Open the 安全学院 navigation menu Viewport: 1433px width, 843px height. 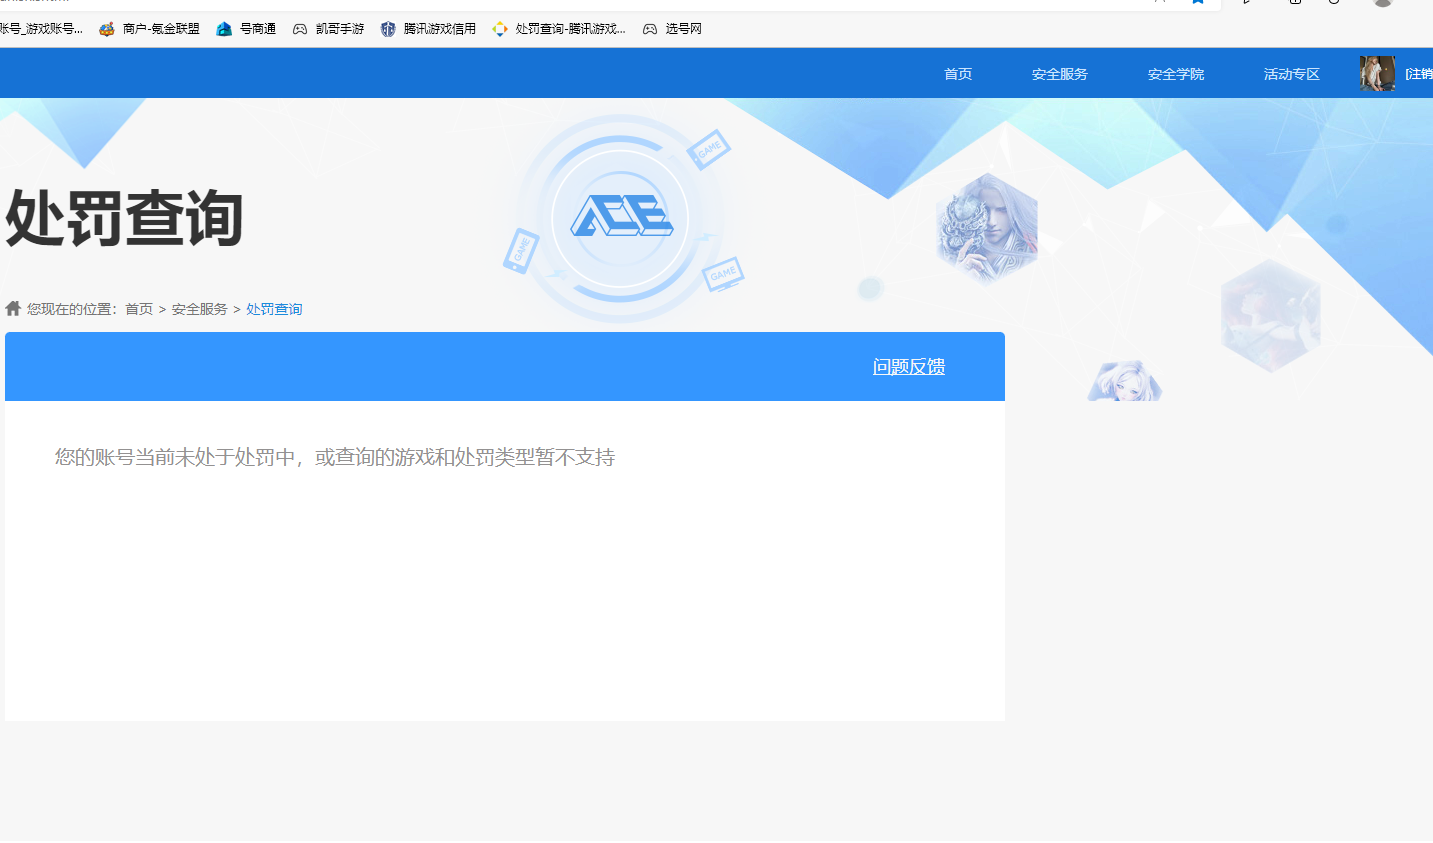click(1175, 72)
